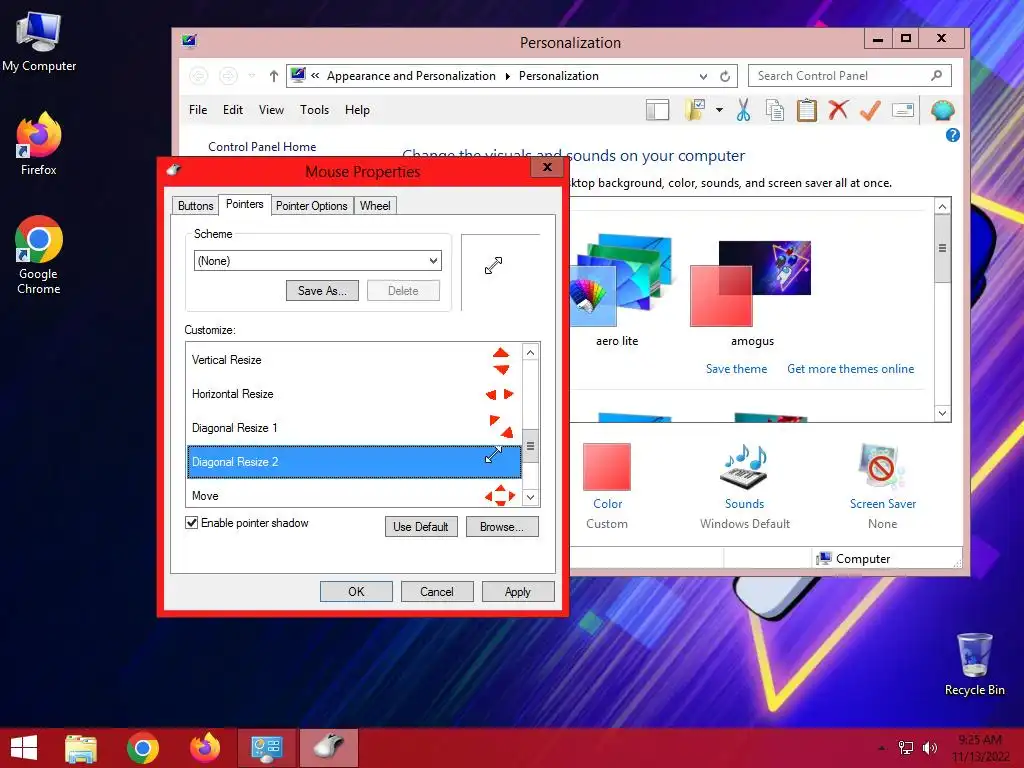Select the amogus theme thumbnail

(x=751, y=283)
